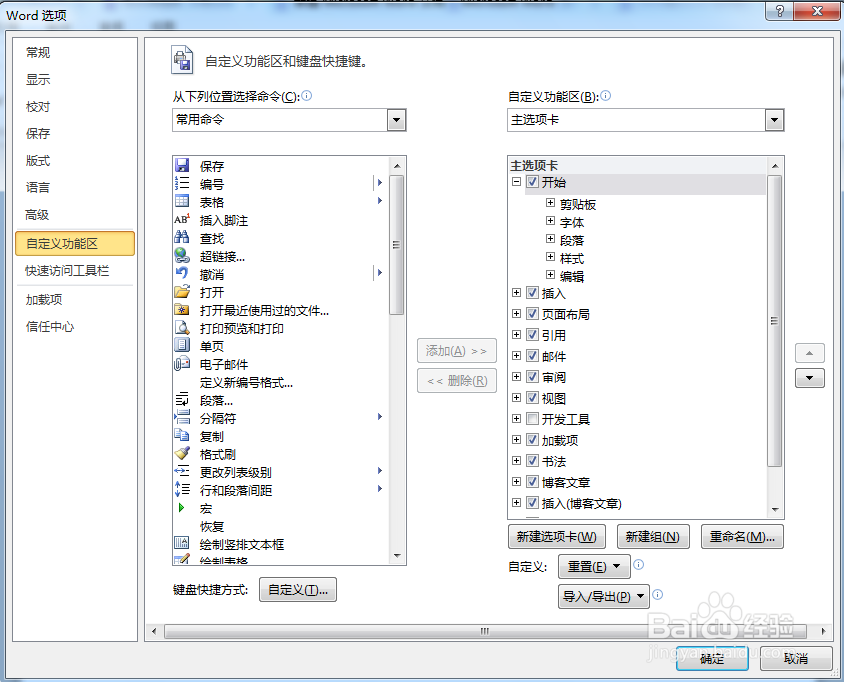Select 校对 in options sidebar
Viewport: 844px width, 682px height.
pyautogui.click(x=38, y=107)
